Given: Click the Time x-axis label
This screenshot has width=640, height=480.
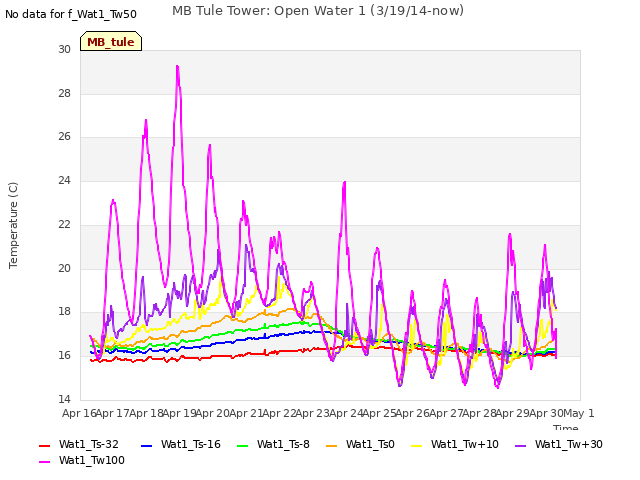Looking at the screenshot, I should [566, 427].
